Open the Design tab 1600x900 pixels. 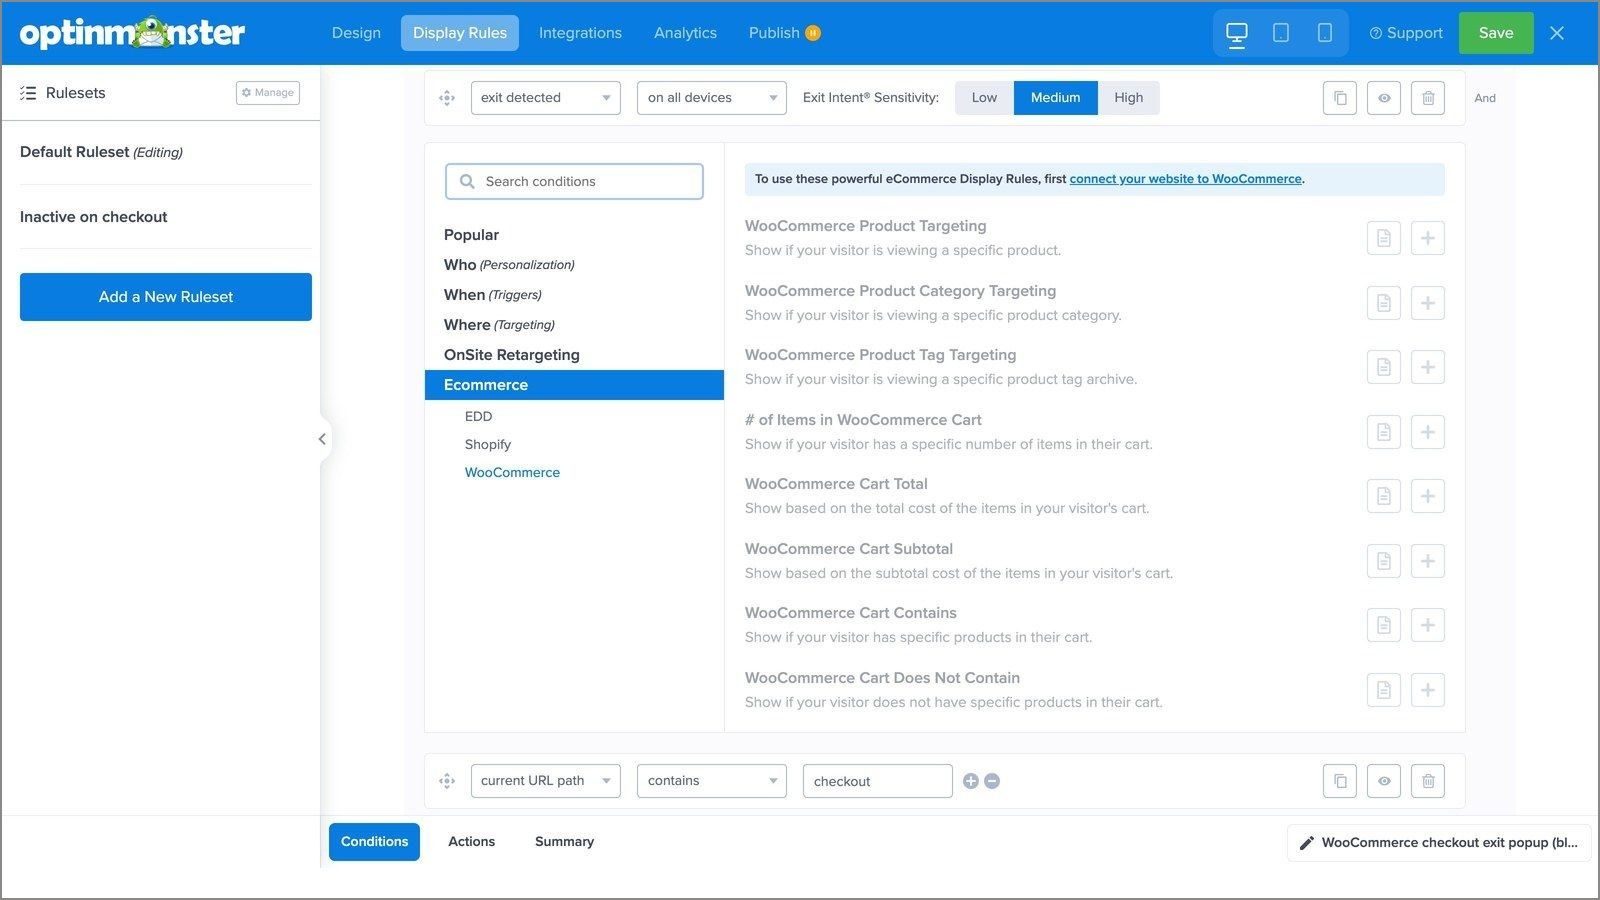tap(356, 33)
